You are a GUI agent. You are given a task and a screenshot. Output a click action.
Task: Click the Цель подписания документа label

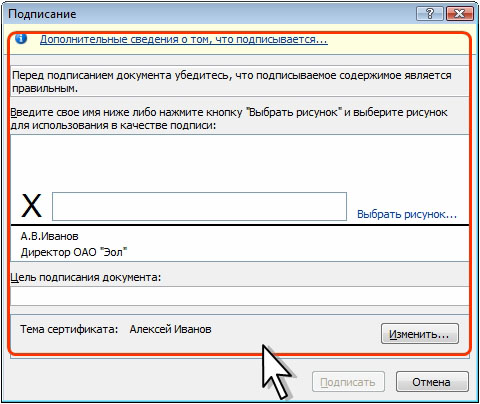(x=86, y=277)
